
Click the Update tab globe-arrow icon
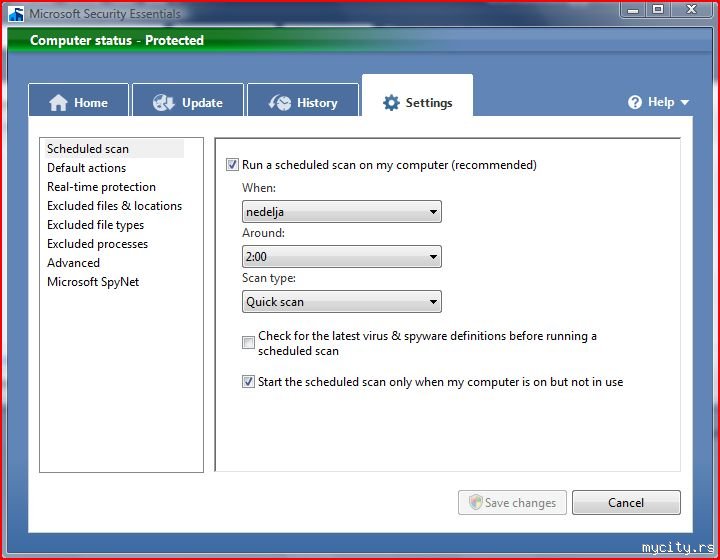(x=163, y=102)
